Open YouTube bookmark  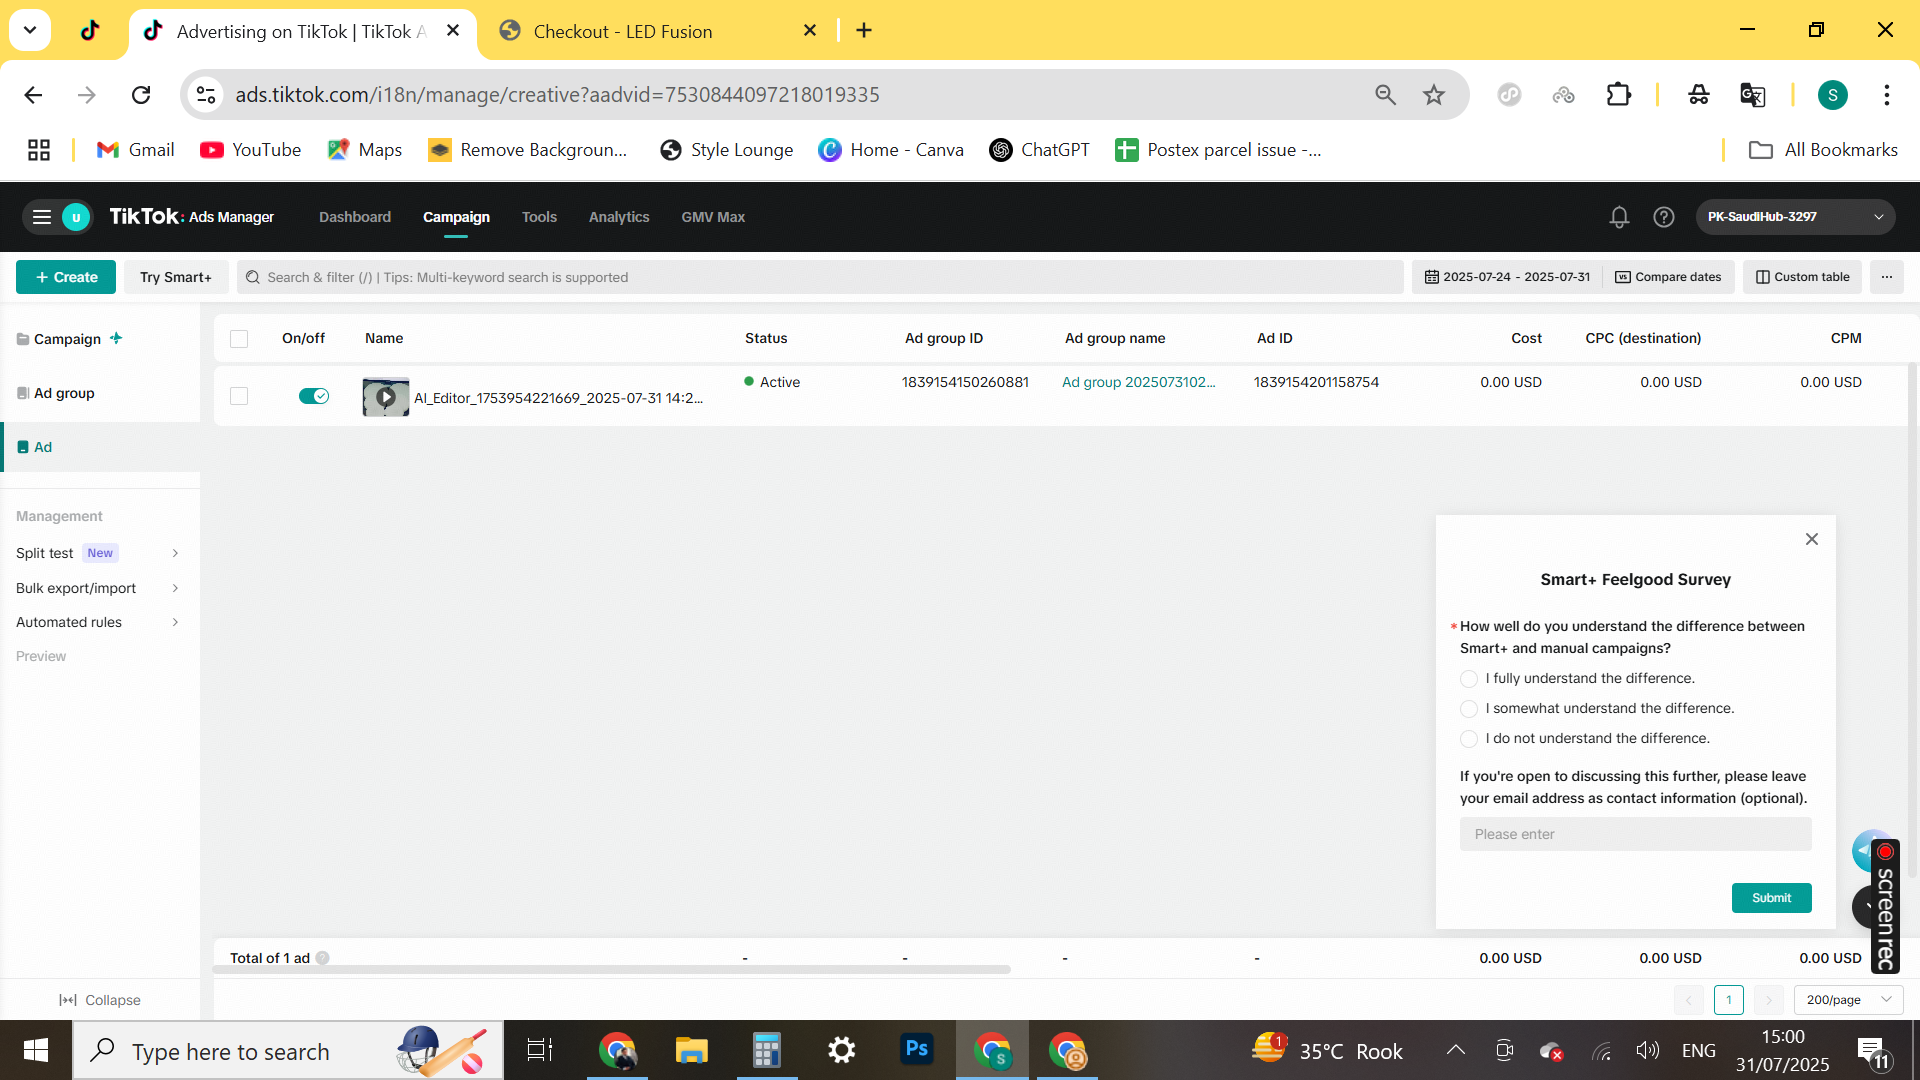click(x=250, y=150)
